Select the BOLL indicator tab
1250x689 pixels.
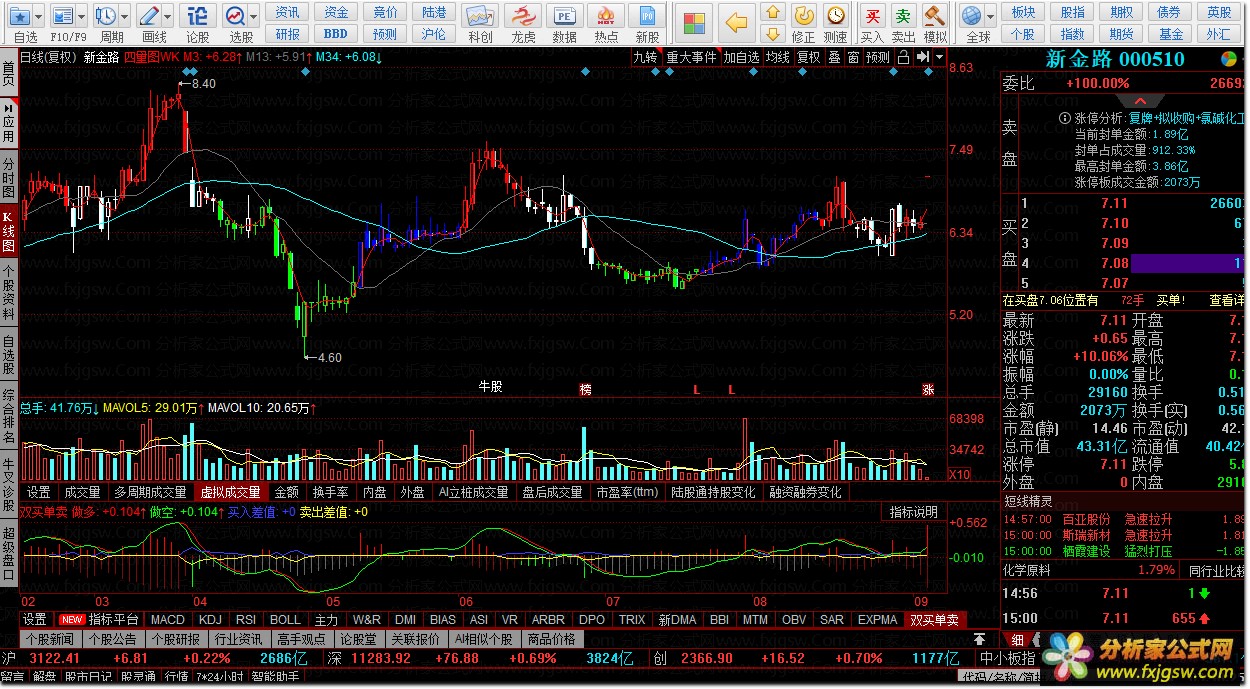(x=285, y=620)
